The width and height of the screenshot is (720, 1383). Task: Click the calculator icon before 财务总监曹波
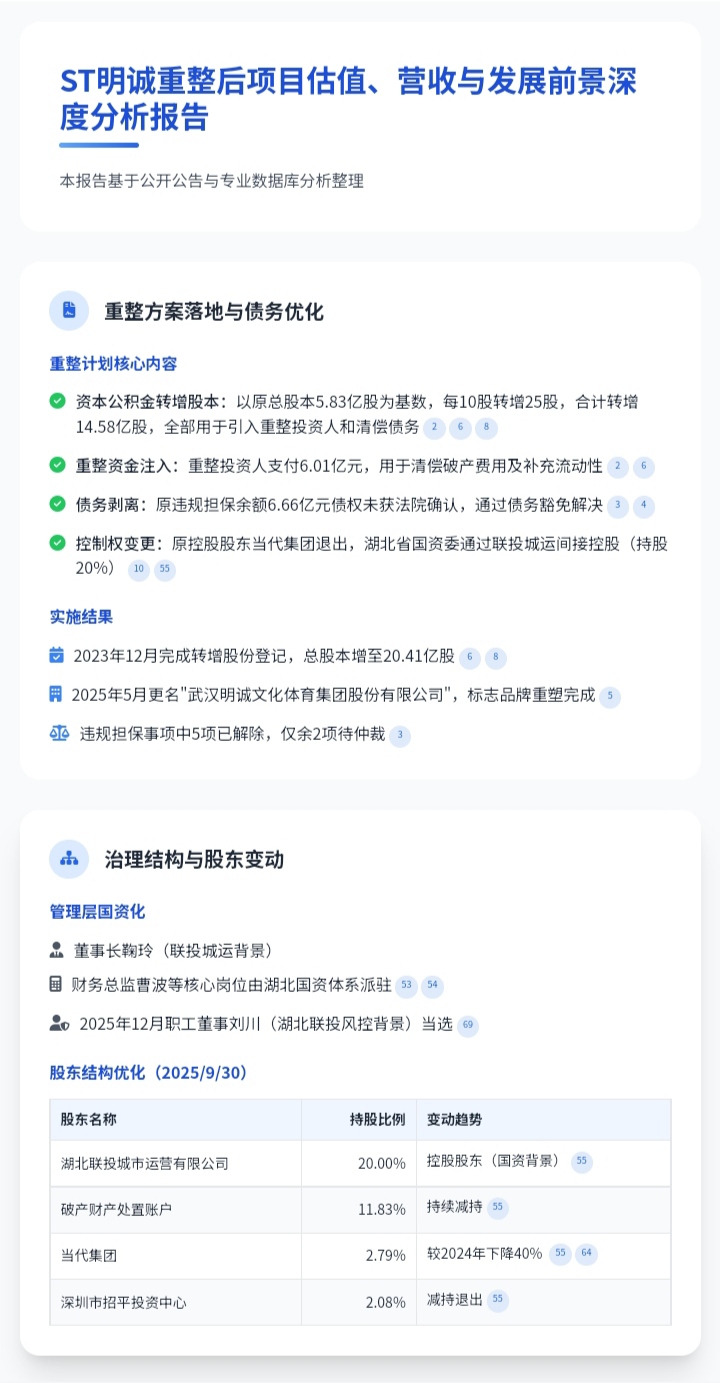(x=56, y=984)
